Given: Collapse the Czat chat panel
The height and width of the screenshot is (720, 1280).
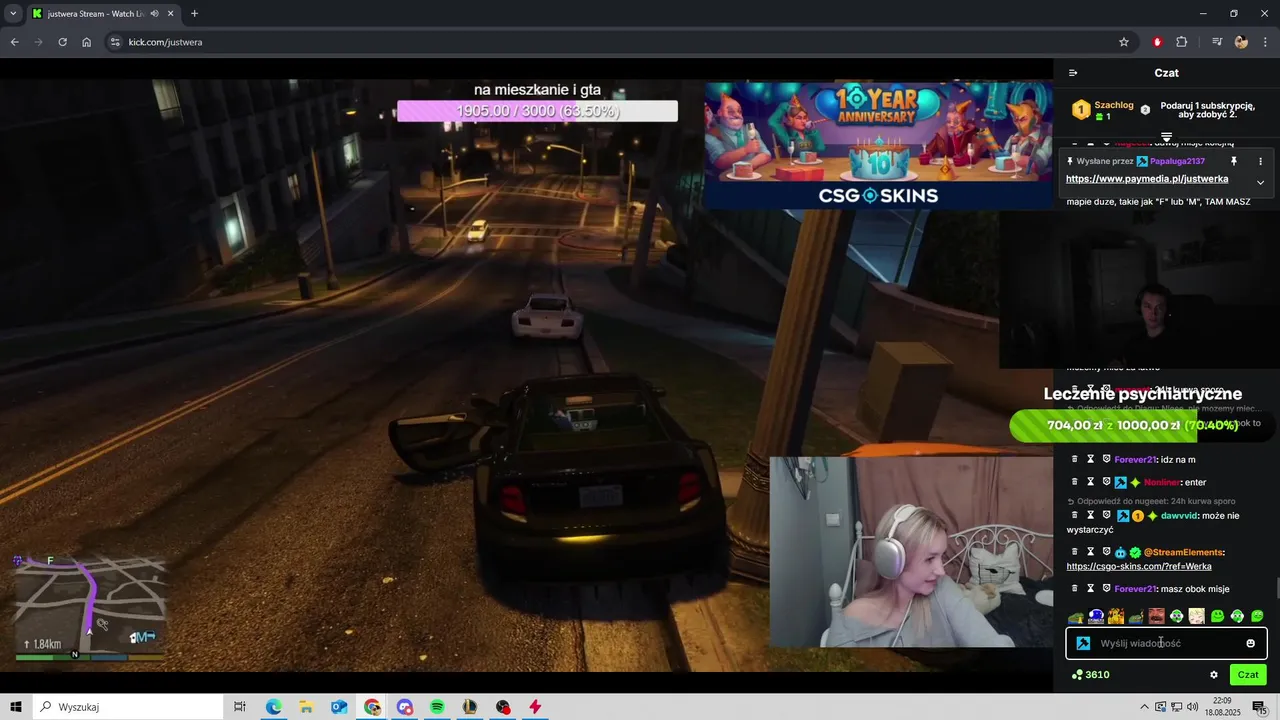Looking at the screenshot, I should click(1073, 73).
